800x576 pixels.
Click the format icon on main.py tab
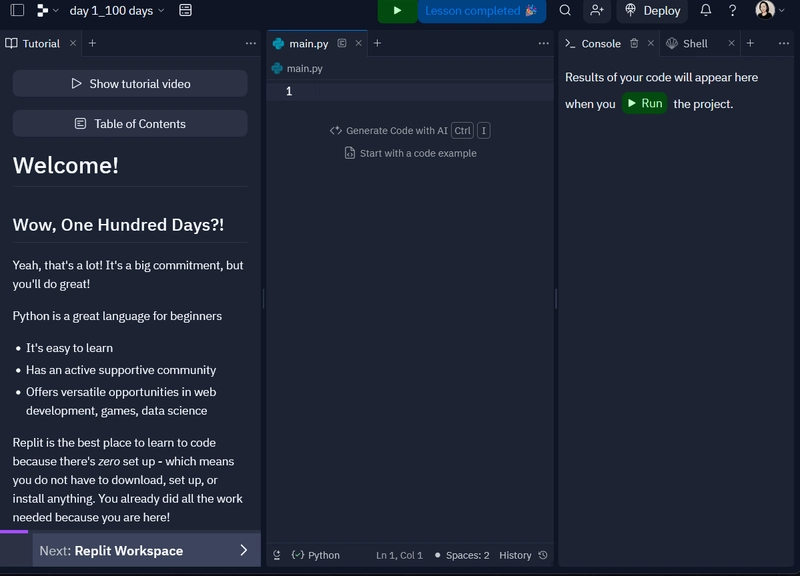[x=342, y=43]
